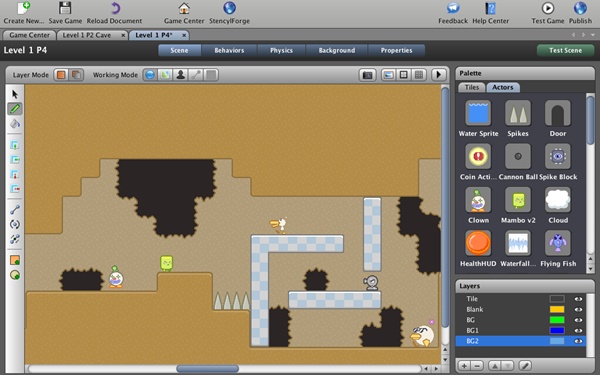
Task: Select the Scene section button
Action: [179, 51]
